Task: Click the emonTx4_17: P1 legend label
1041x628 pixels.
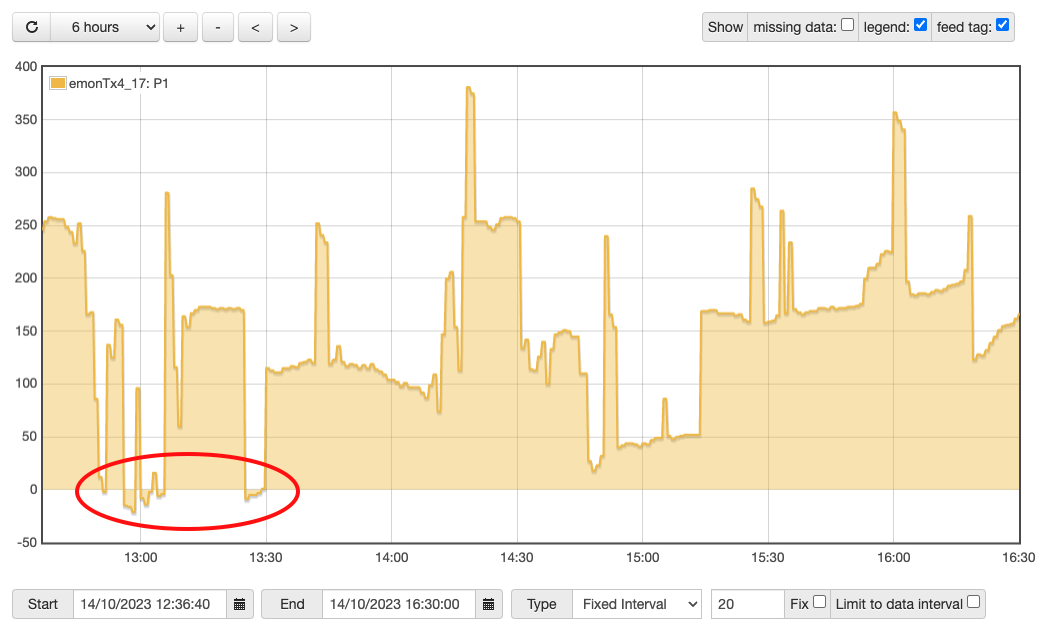Action: (119, 84)
